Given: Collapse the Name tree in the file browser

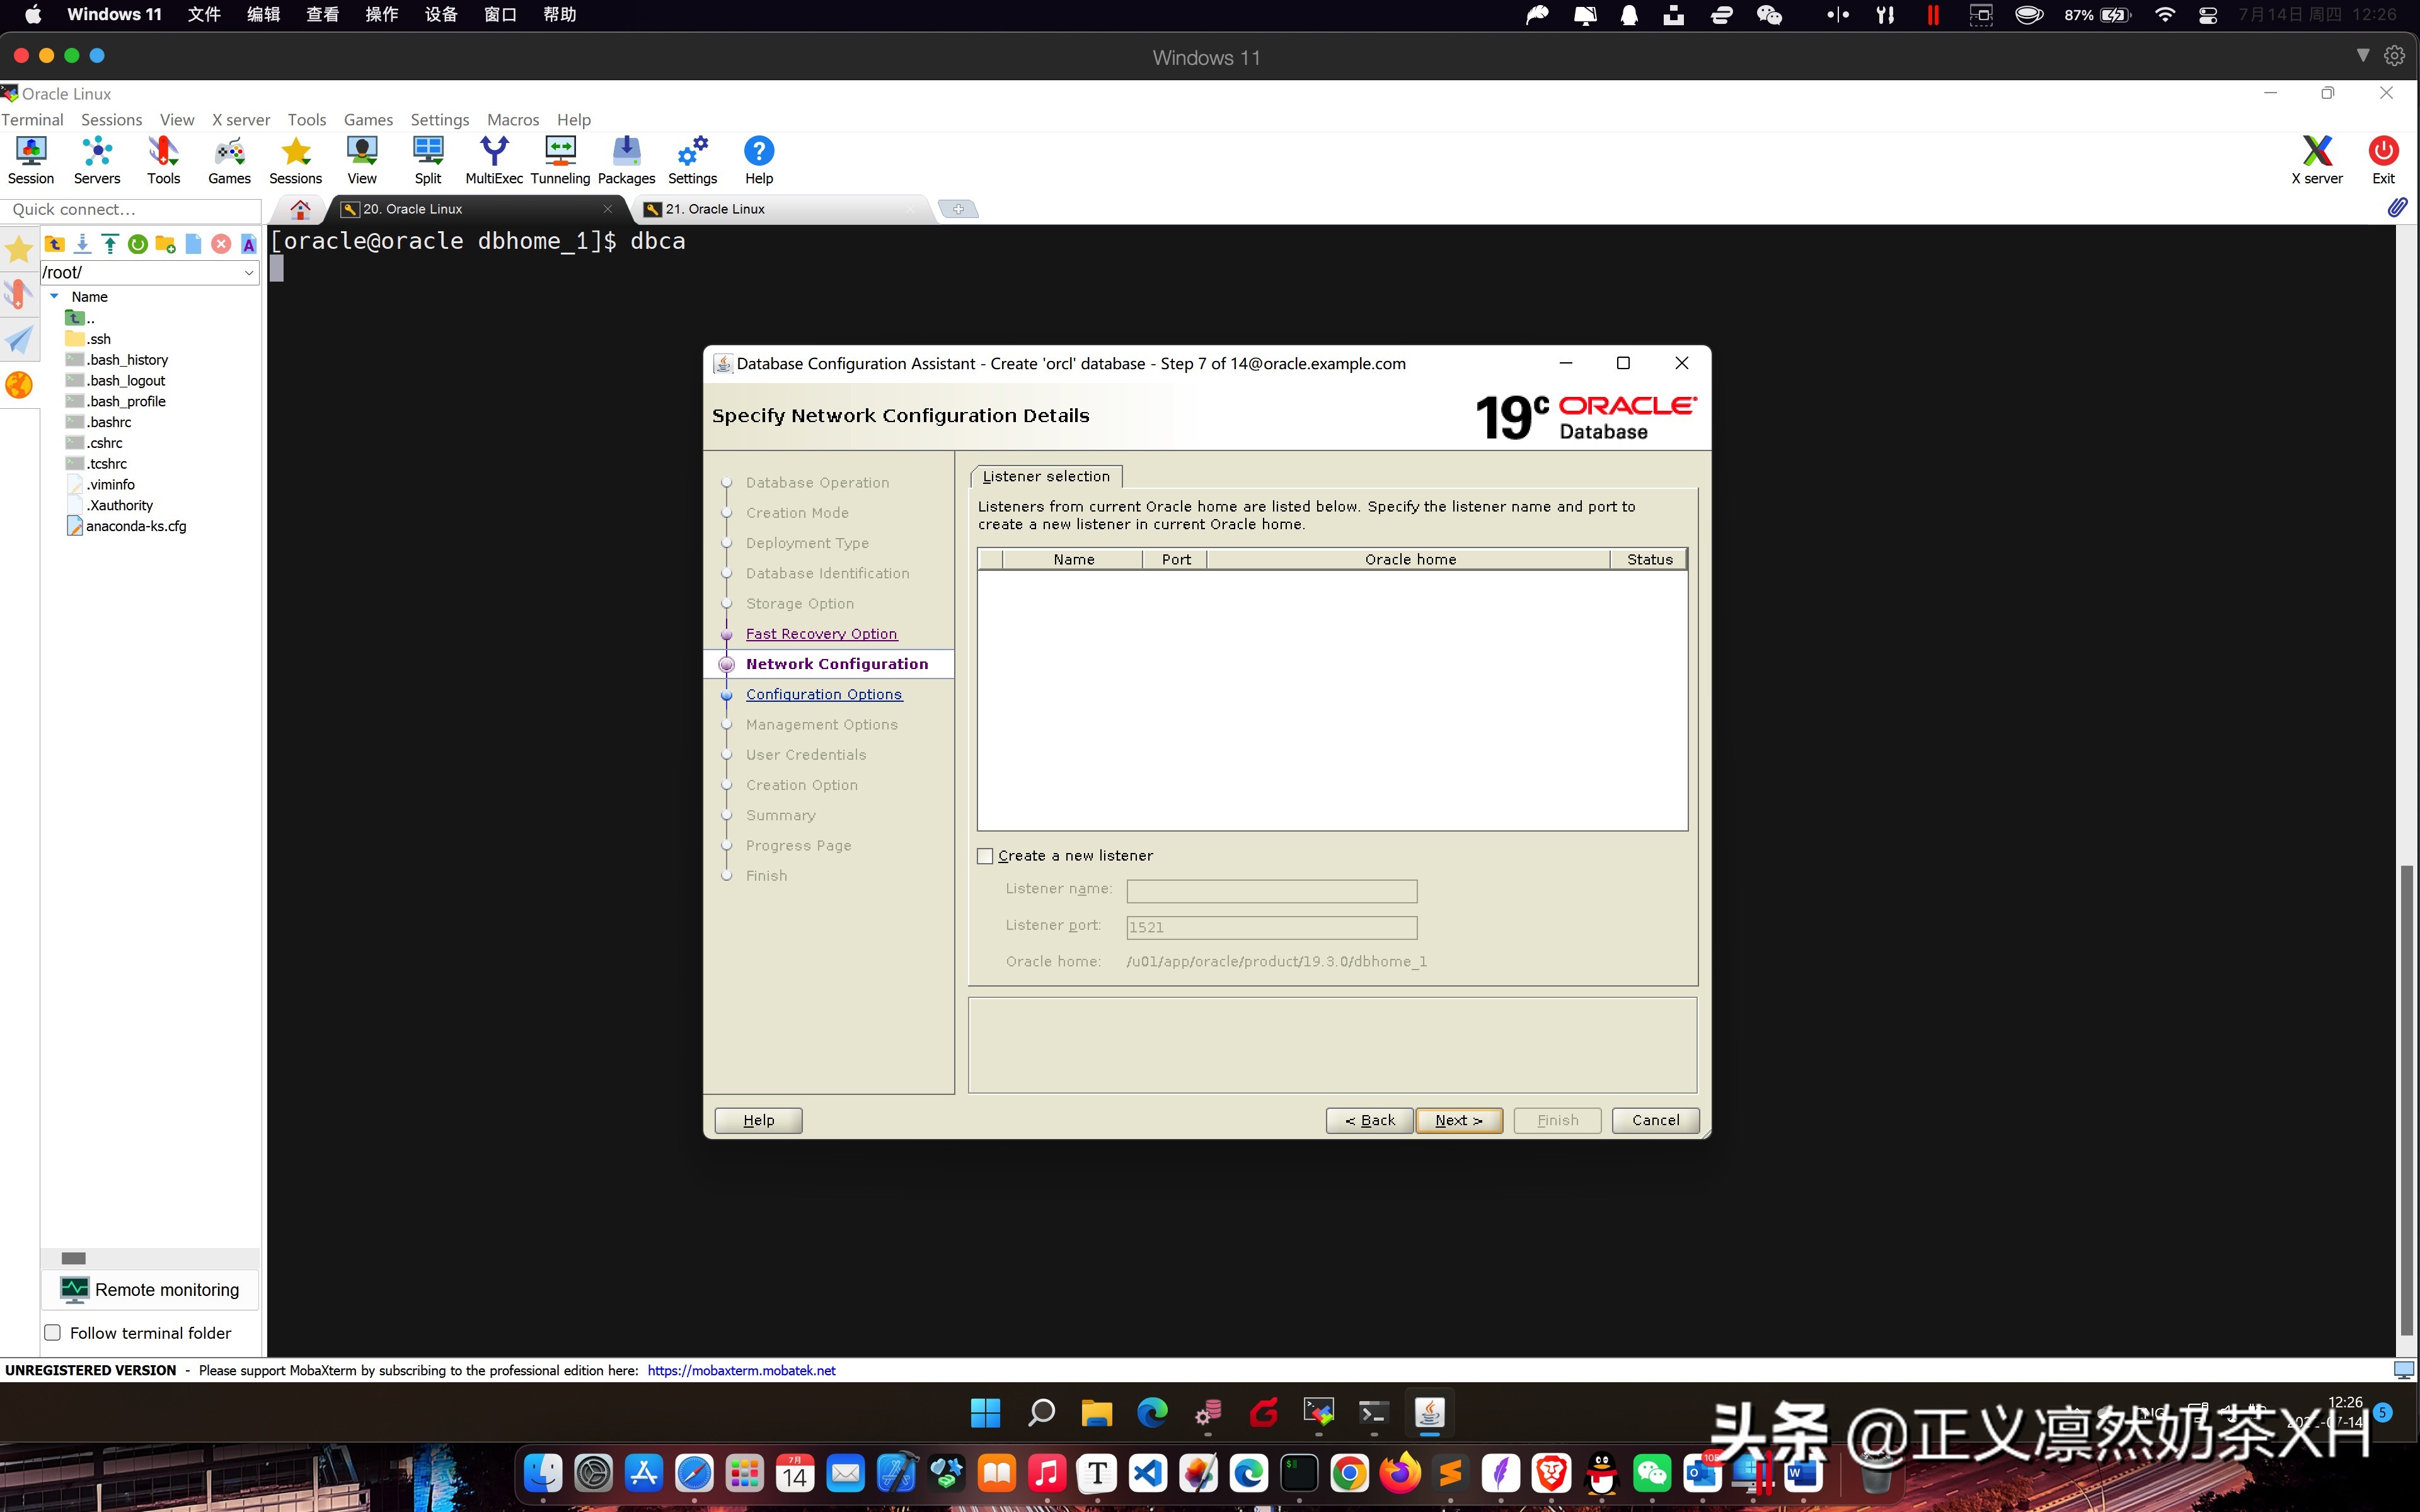Looking at the screenshot, I should click(55, 296).
